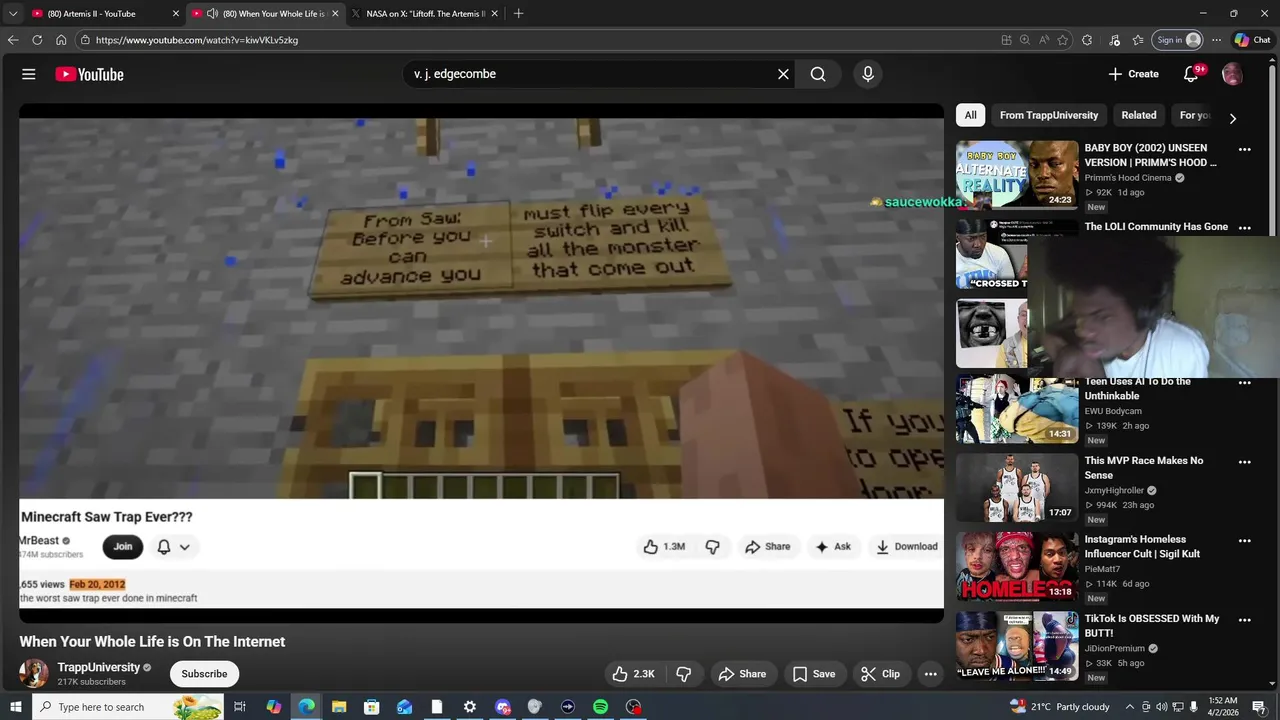Open options for TikTok Is OBSESSED video
Viewport: 1280px width, 720px height.
(1245, 620)
